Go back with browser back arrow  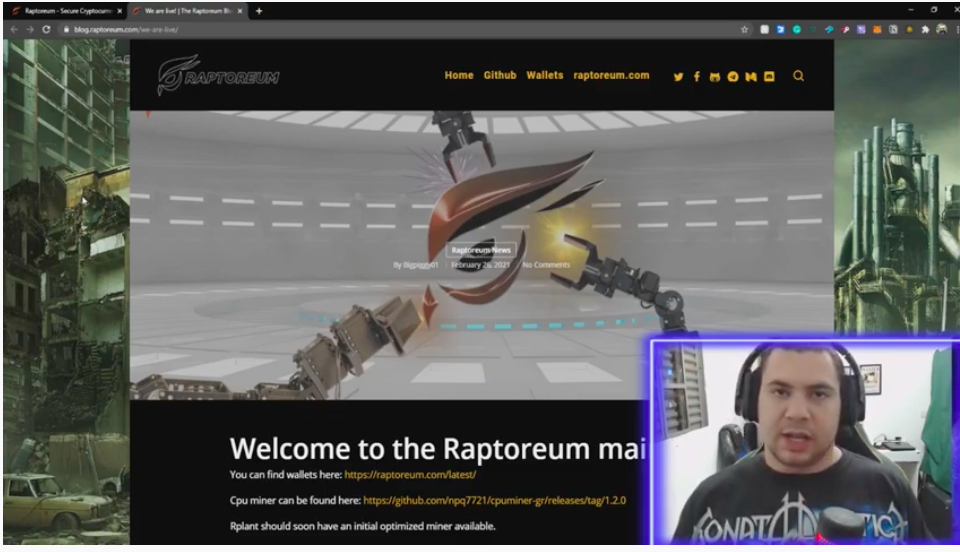click(14, 29)
